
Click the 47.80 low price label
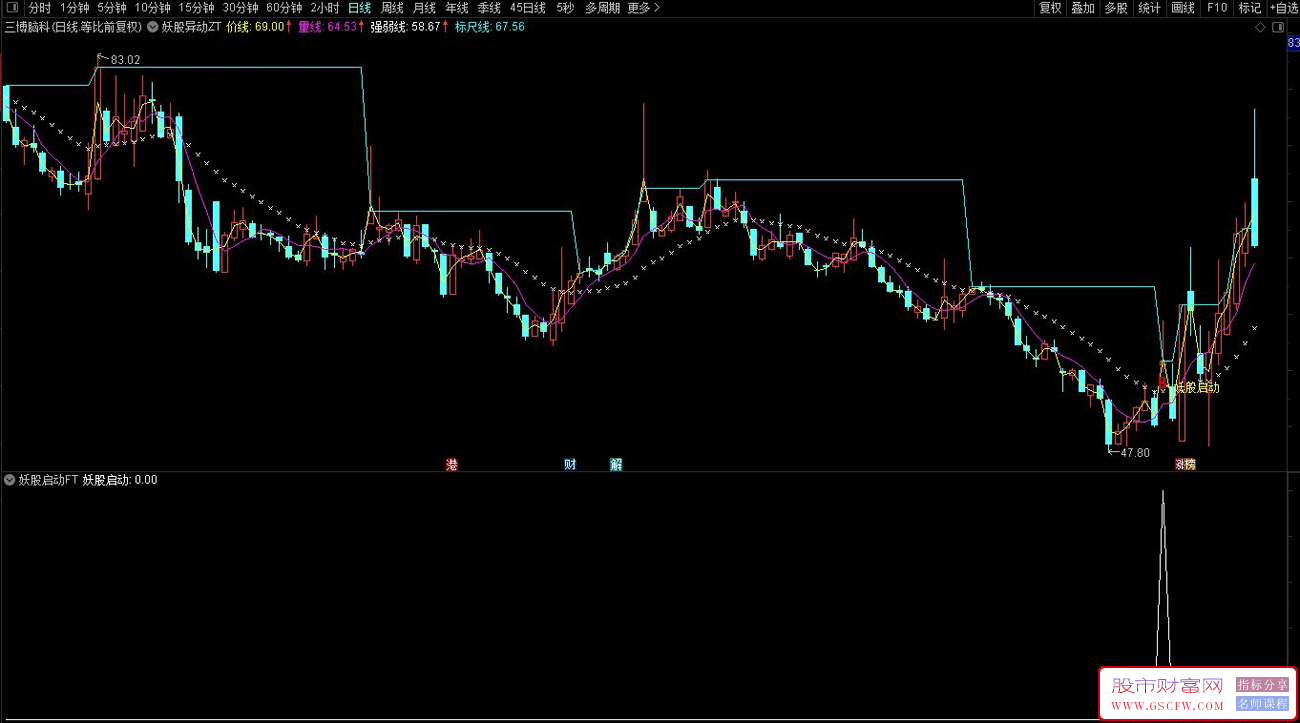pos(1135,453)
